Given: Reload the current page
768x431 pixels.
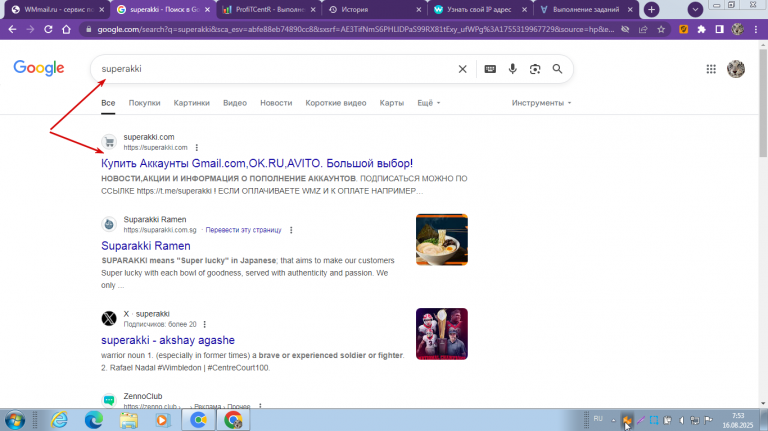Looking at the screenshot, I should click(x=48, y=29).
